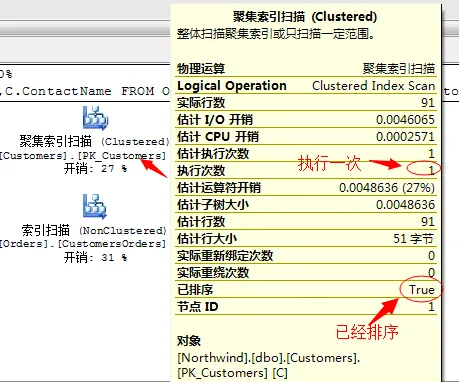
Task: Click the '估计行数' property label
Action: (201, 222)
